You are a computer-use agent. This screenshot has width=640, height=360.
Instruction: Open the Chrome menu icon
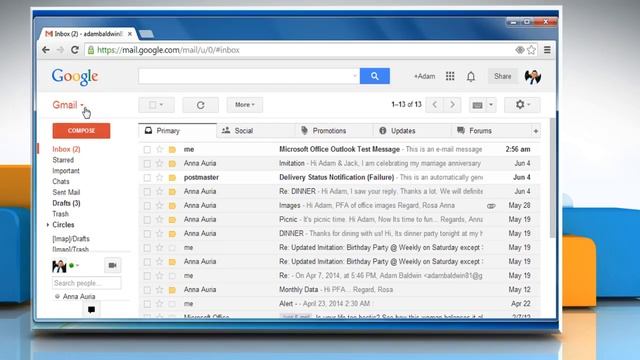[547, 50]
